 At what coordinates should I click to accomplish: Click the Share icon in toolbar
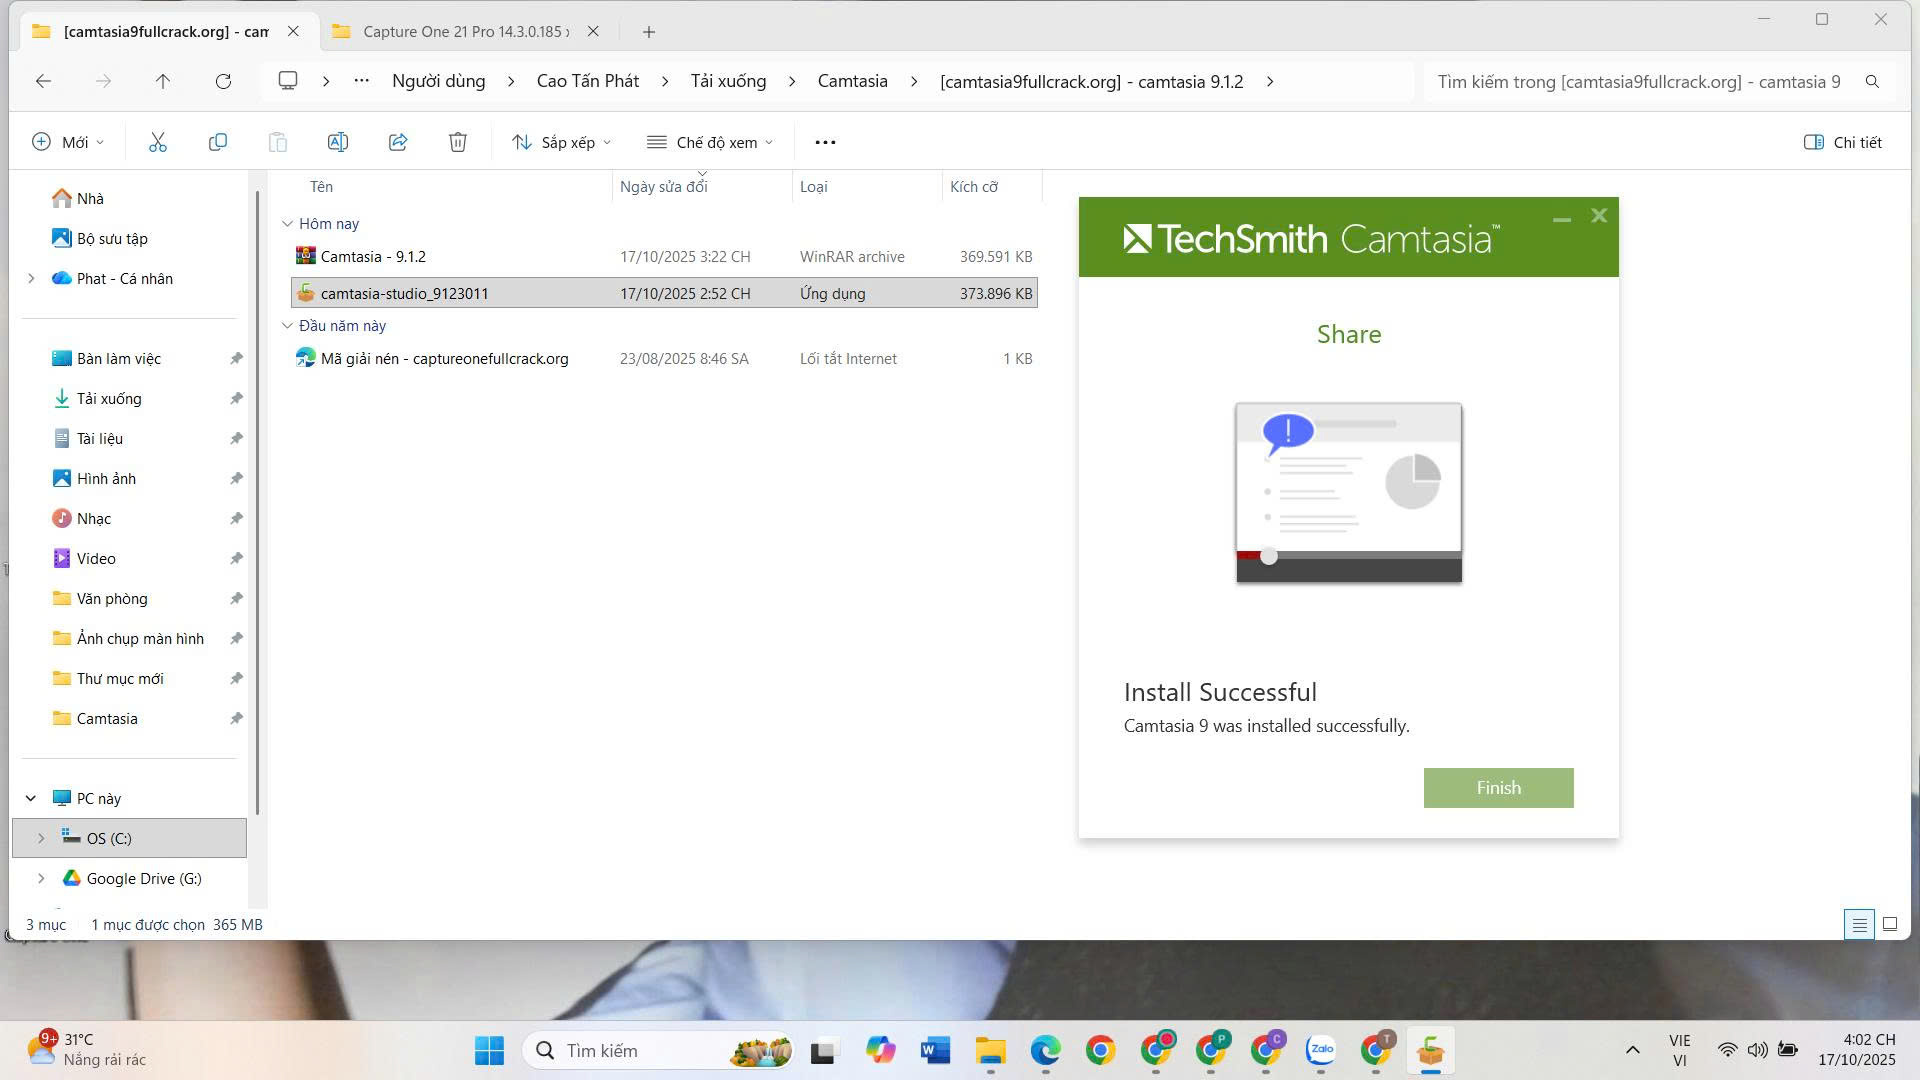(x=398, y=142)
